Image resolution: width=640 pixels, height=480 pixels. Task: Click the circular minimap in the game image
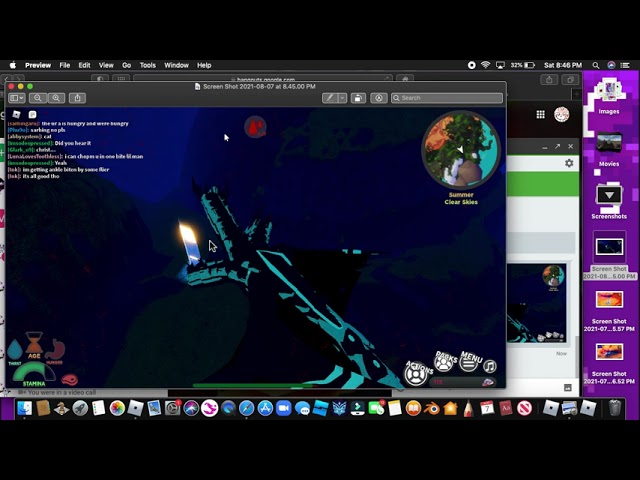(x=461, y=149)
